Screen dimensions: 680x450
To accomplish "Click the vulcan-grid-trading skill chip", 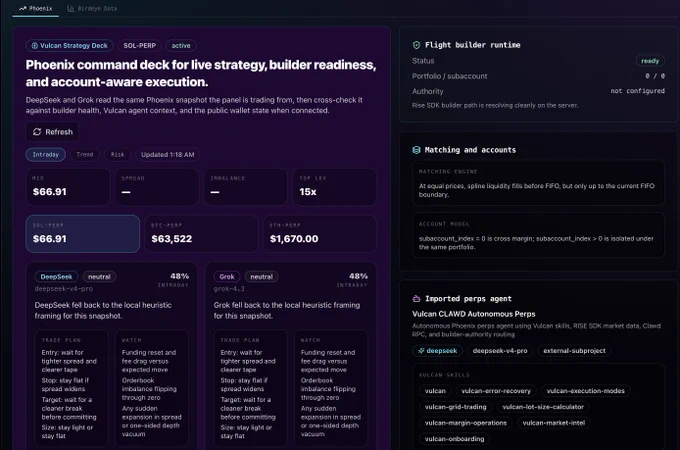I will pos(455,407).
